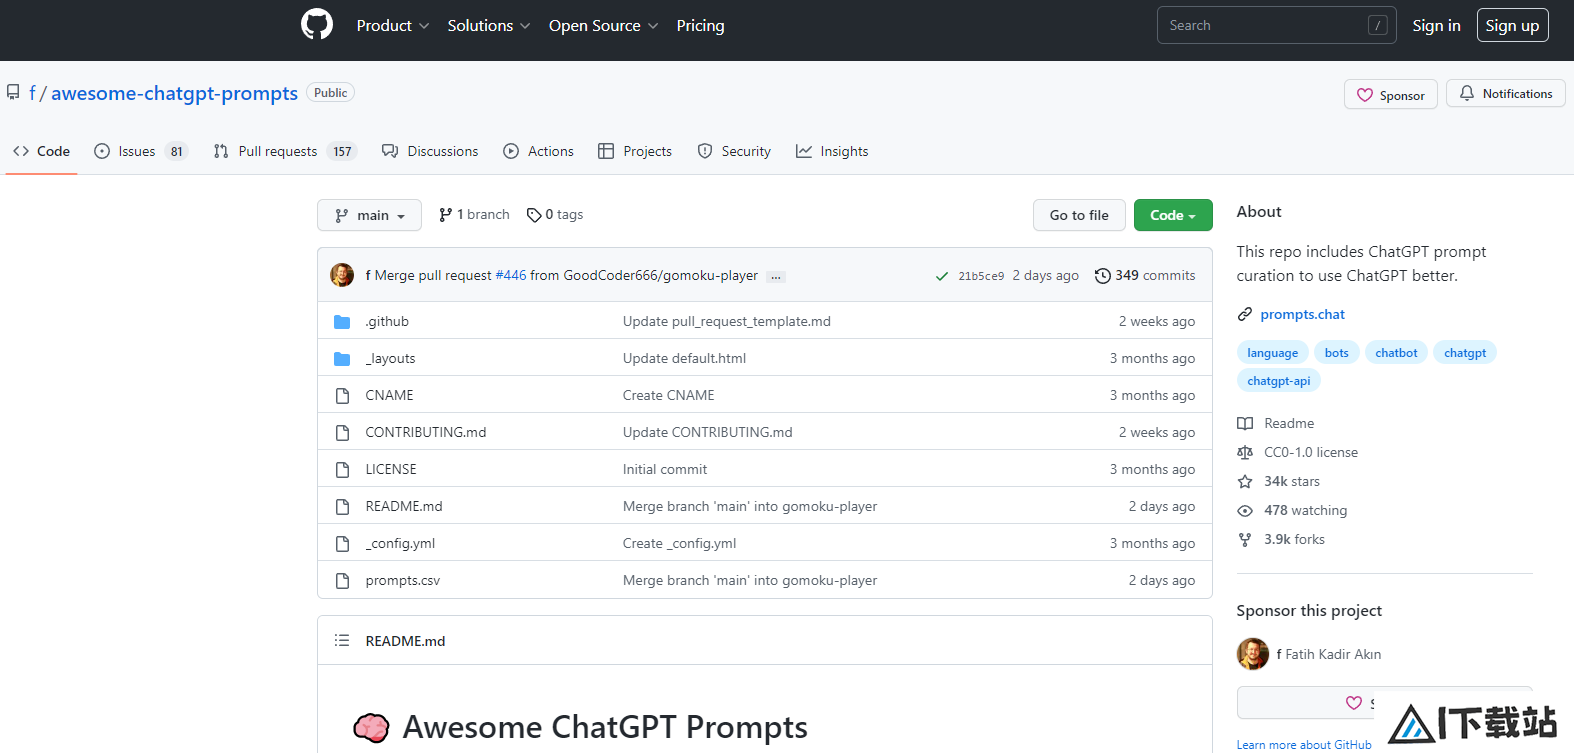View the 34k stars link

point(1279,482)
